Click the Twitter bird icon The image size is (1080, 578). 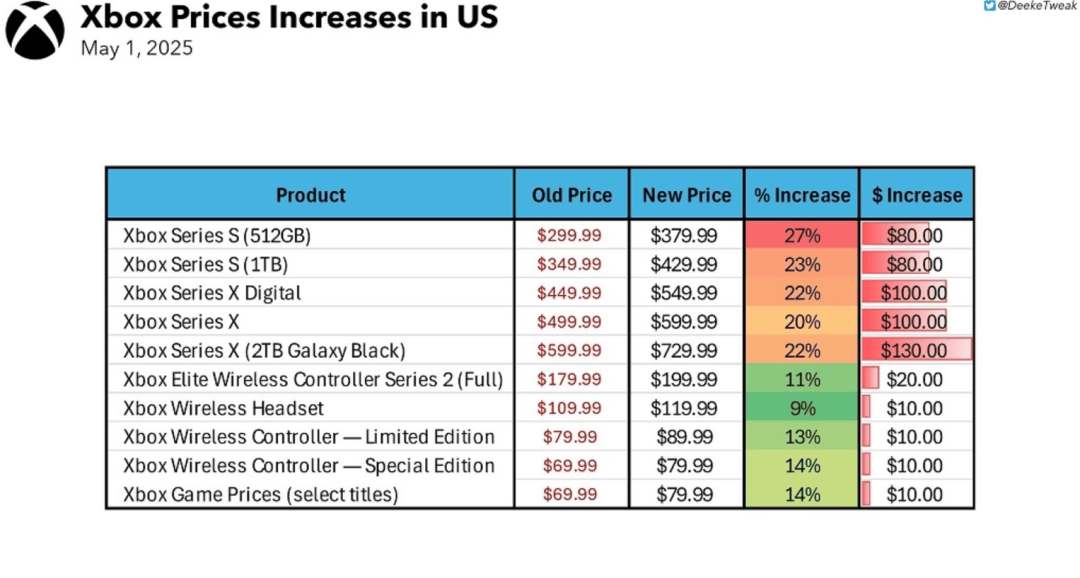pyautogui.click(x=990, y=6)
